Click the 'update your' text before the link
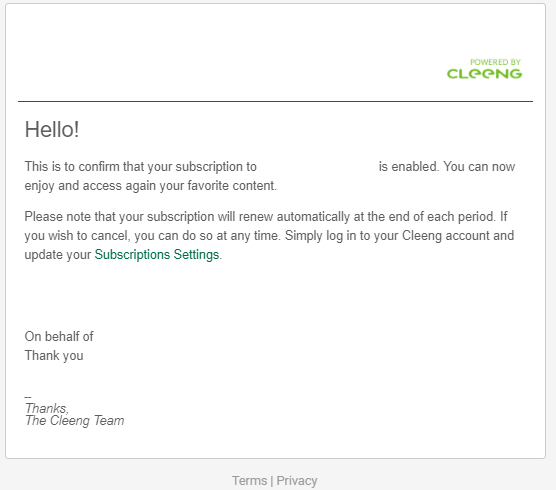 58,255
